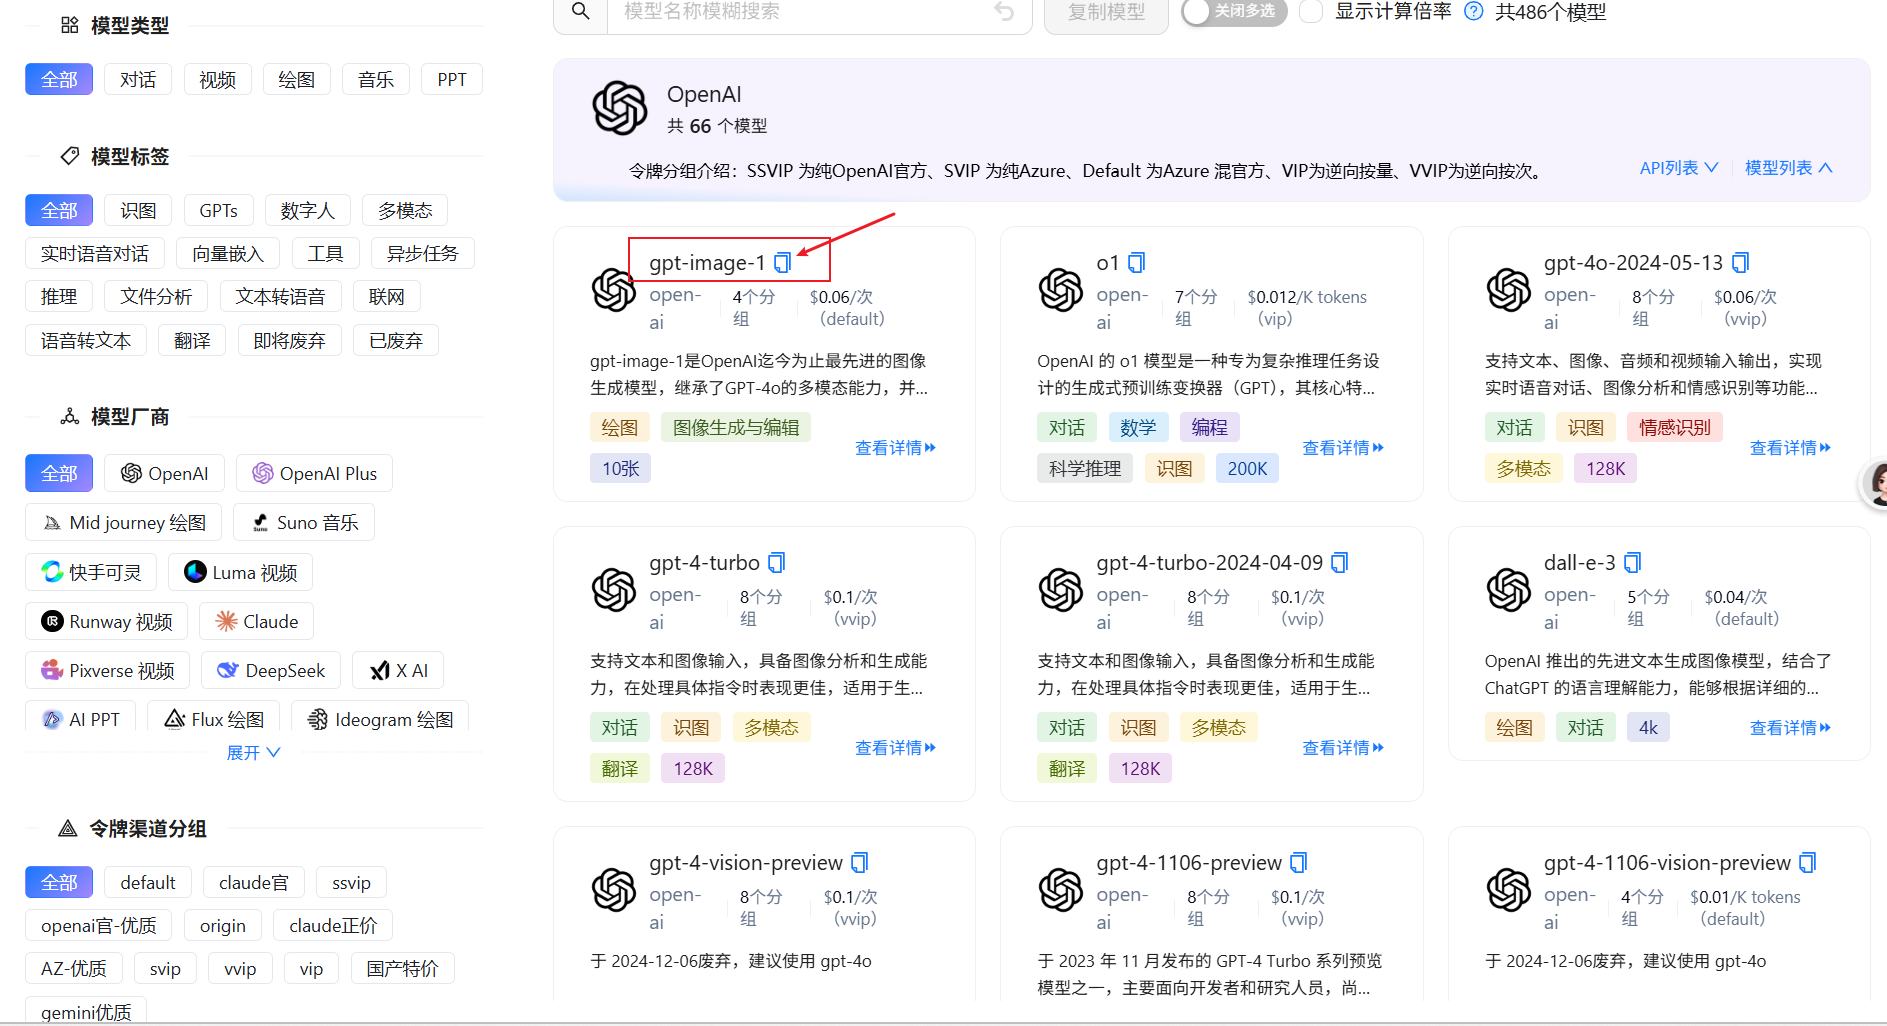The width and height of the screenshot is (1887, 1026).
Task: Collapse the 模型列表 section
Action: [x=1788, y=168]
